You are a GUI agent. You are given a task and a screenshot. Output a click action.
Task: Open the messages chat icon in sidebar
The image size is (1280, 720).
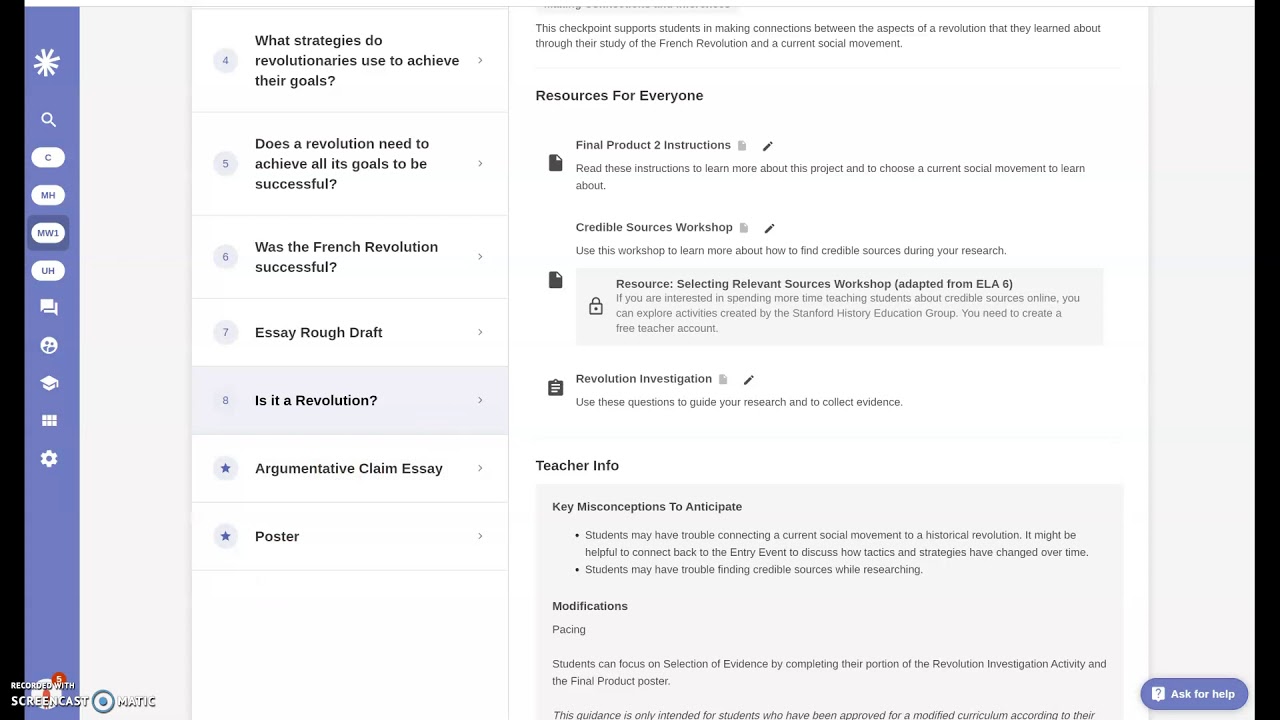pyautogui.click(x=48, y=308)
